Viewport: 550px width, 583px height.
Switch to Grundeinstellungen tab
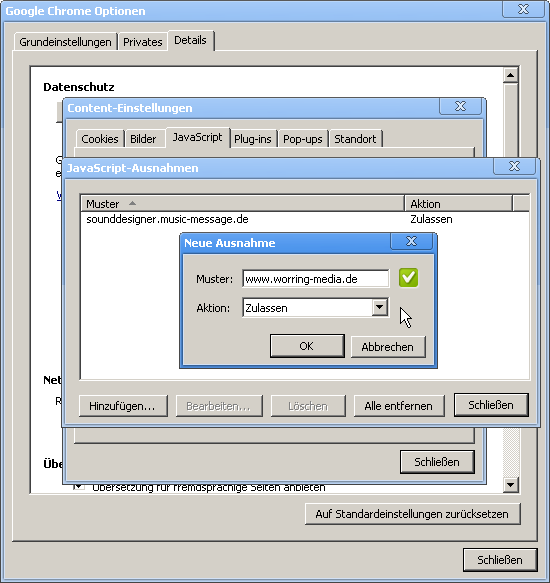click(65, 42)
